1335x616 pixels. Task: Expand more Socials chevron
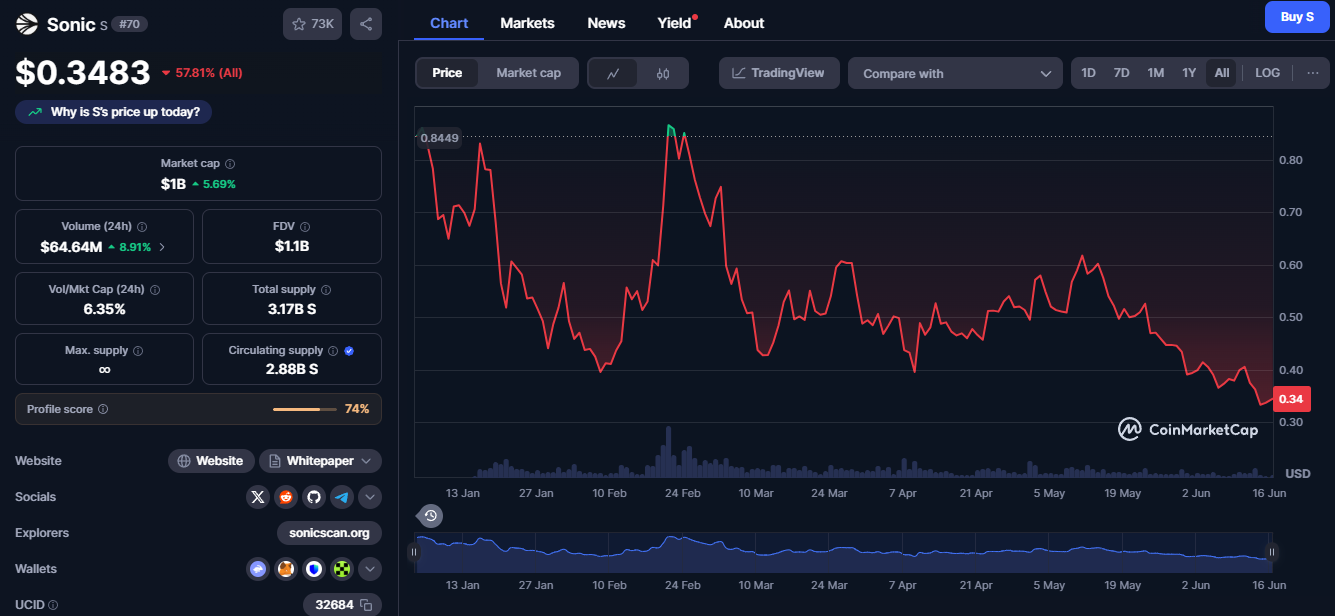[x=370, y=497]
